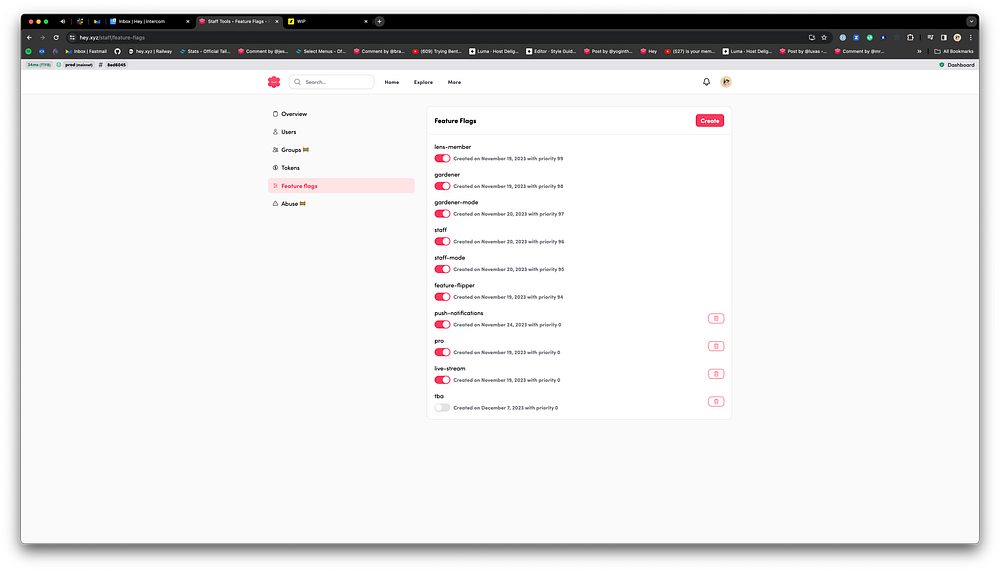Screen dimensions: 1000x571
Task: Bookmark this page with the star icon
Action: coord(824,38)
